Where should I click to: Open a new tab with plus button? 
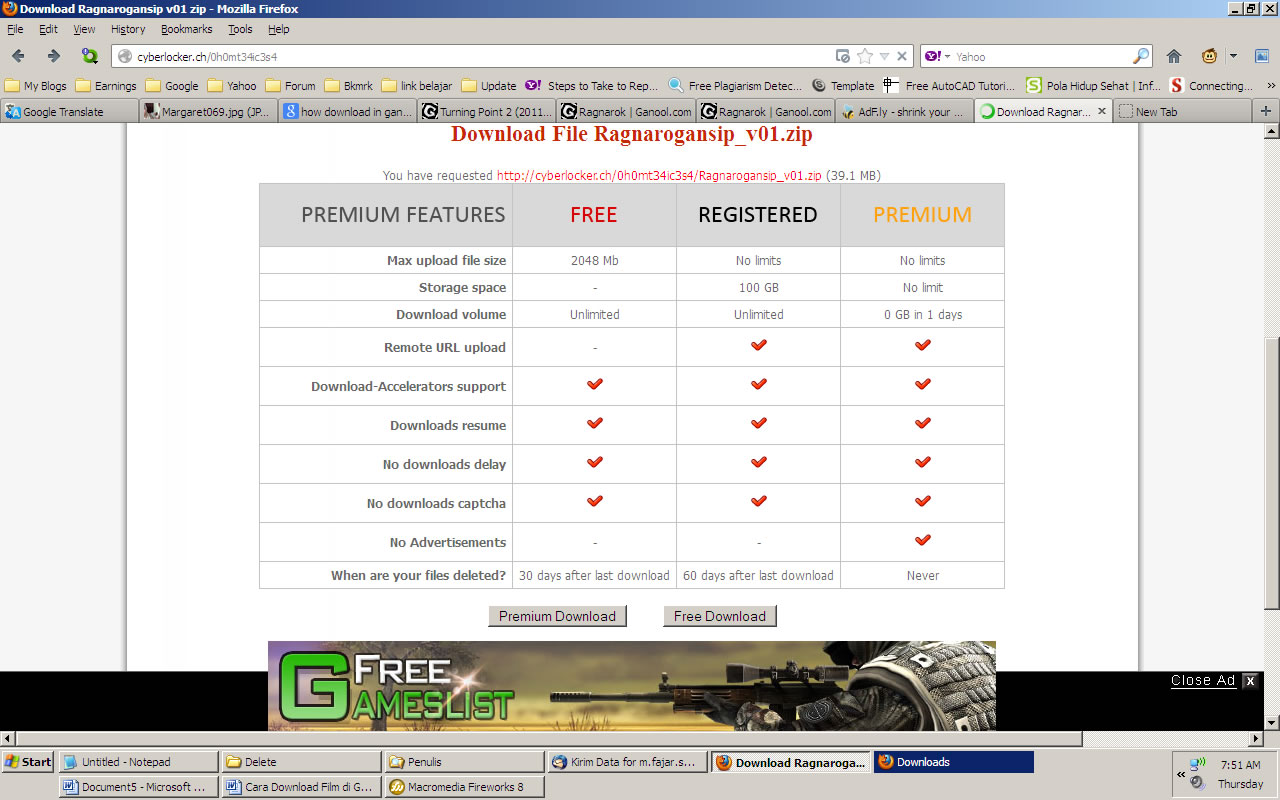[1266, 111]
